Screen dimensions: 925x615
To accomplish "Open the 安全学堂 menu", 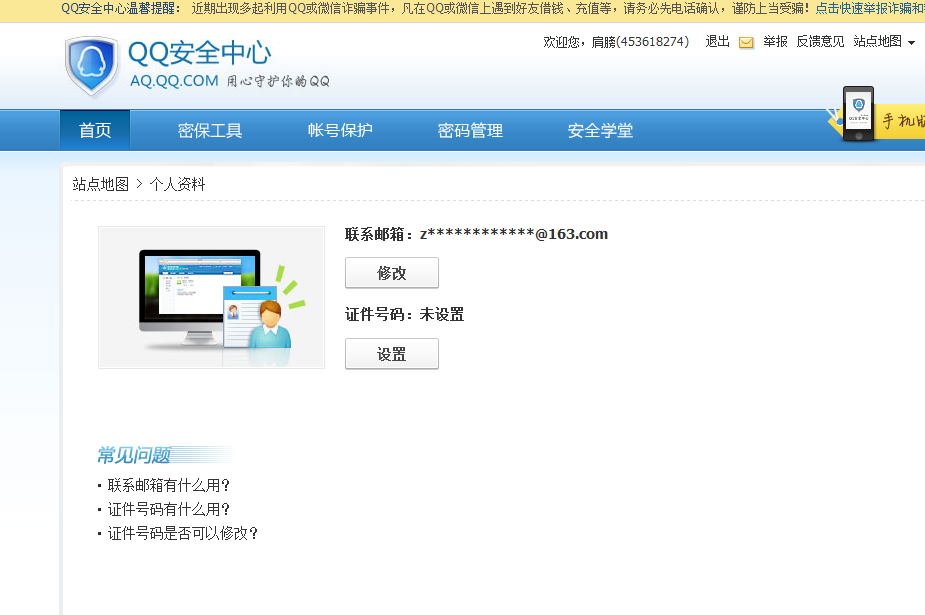I will click(600, 130).
